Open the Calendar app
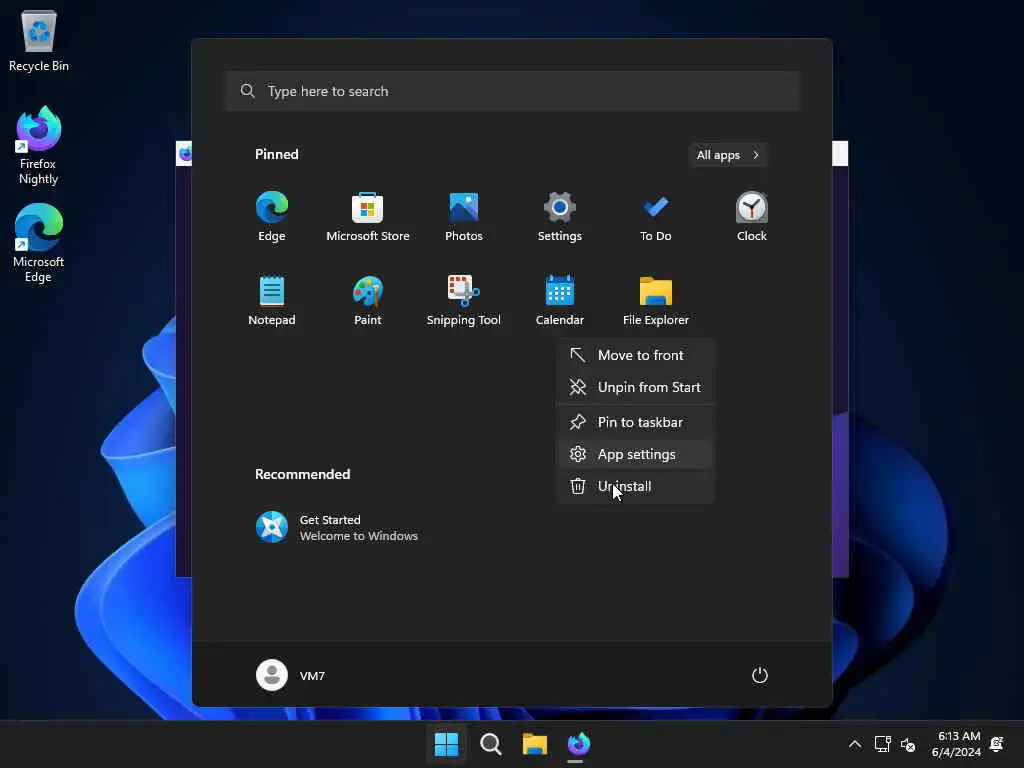1024x768 pixels. pyautogui.click(x=560, y=300)
